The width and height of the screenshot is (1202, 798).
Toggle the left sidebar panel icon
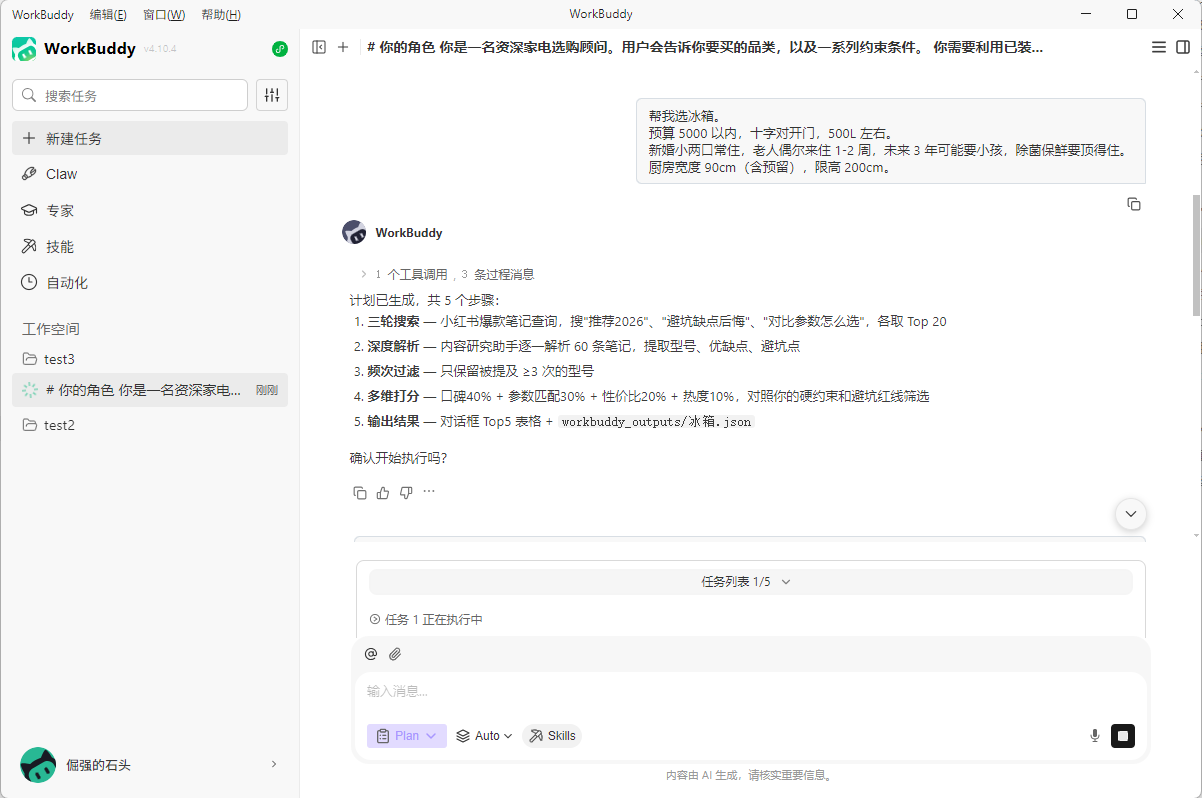[319, 47]
